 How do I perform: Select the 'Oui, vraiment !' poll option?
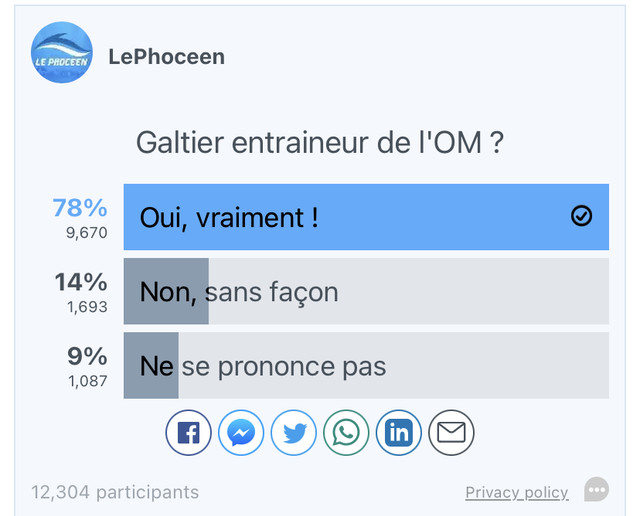tap(366, 217)
